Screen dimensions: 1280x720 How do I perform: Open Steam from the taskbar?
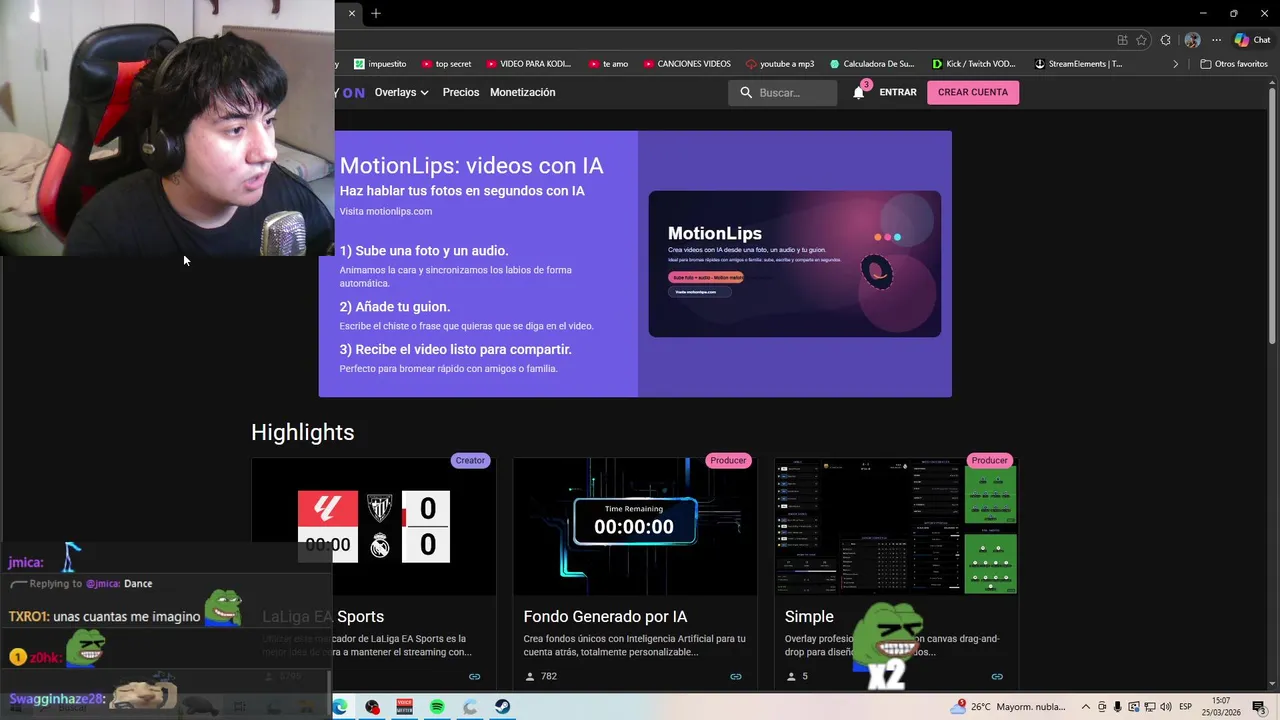coord(502,707)
